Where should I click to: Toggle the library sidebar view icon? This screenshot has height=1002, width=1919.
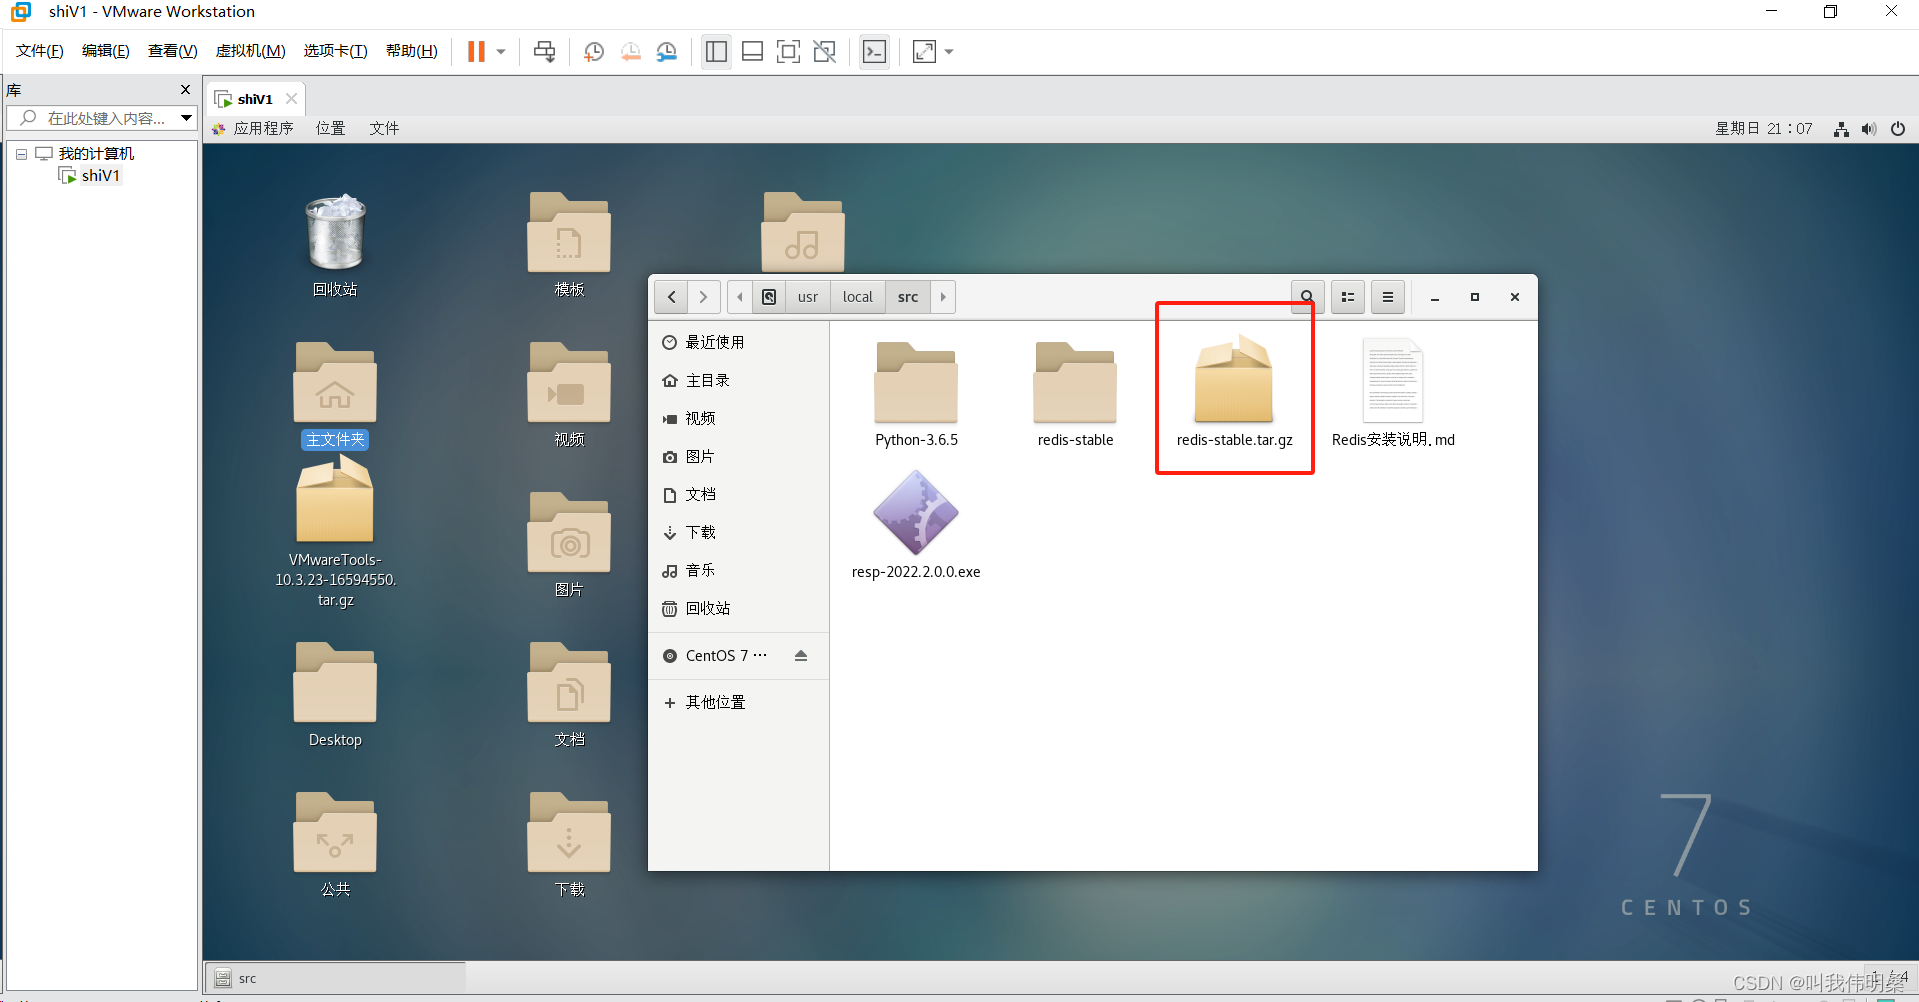coord(716,51)
